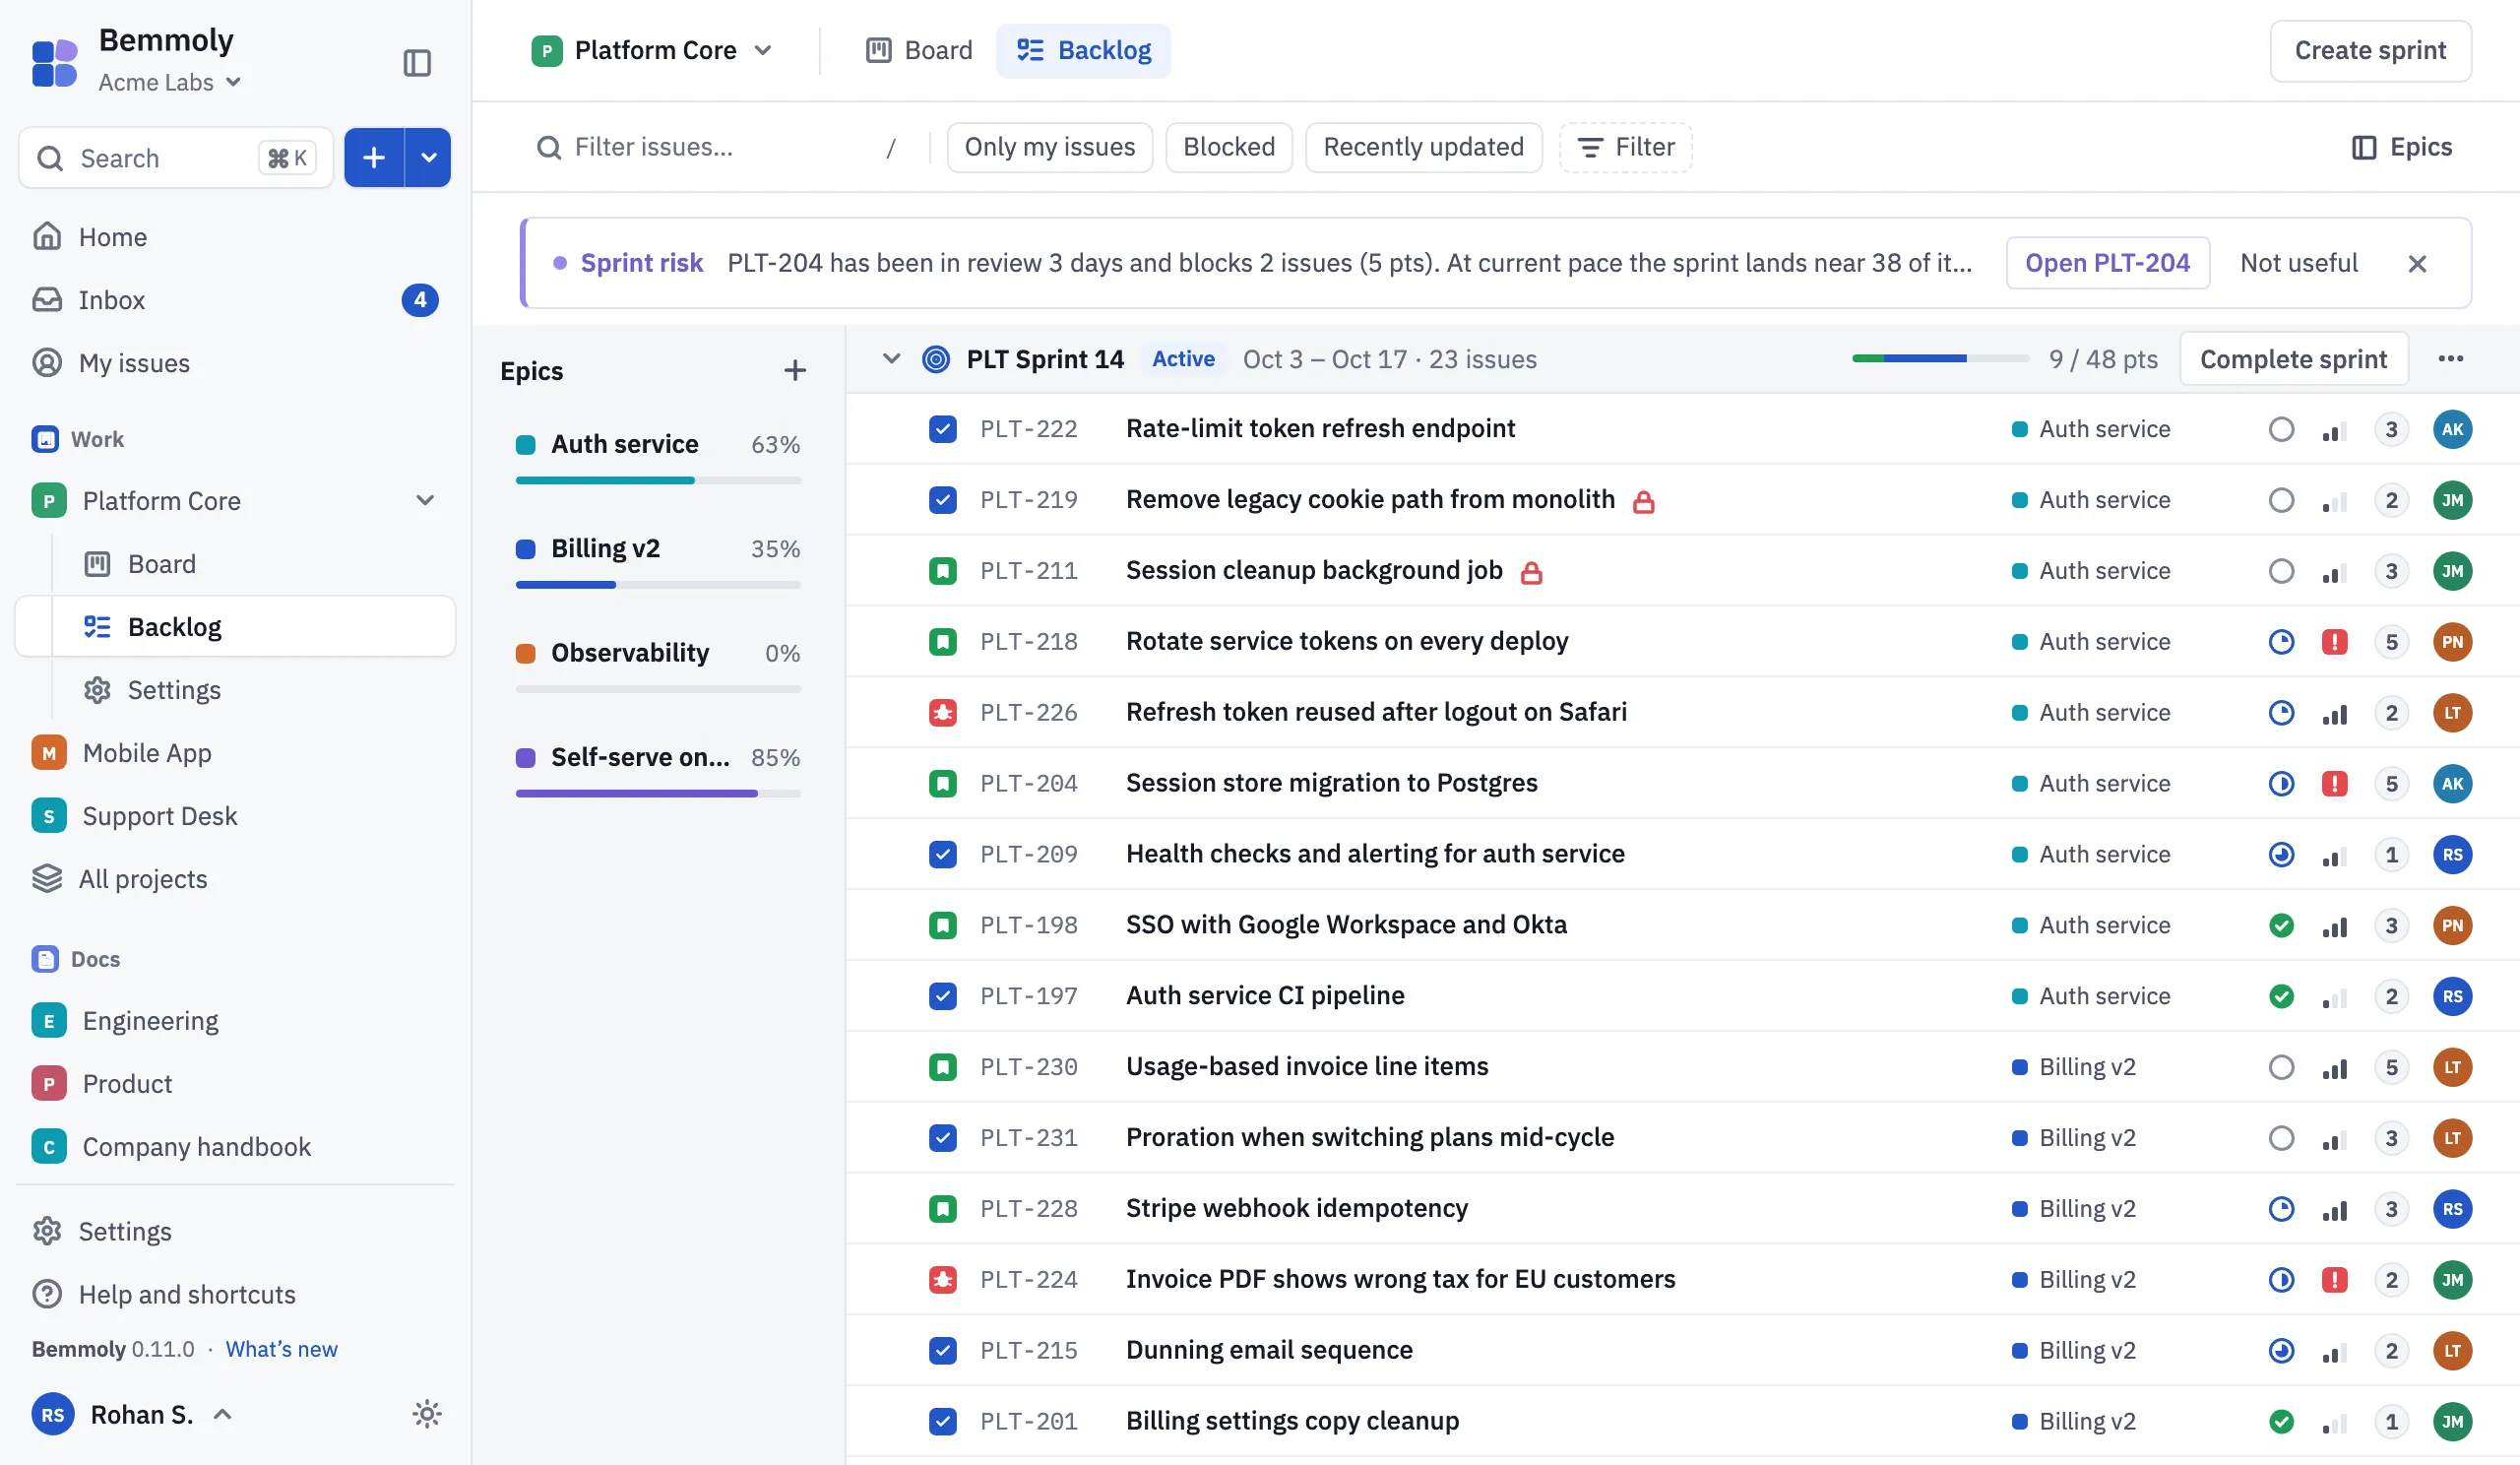Open Help and shortcuts
The height and width of the screenshot is (1465, 2520).
235,1294
